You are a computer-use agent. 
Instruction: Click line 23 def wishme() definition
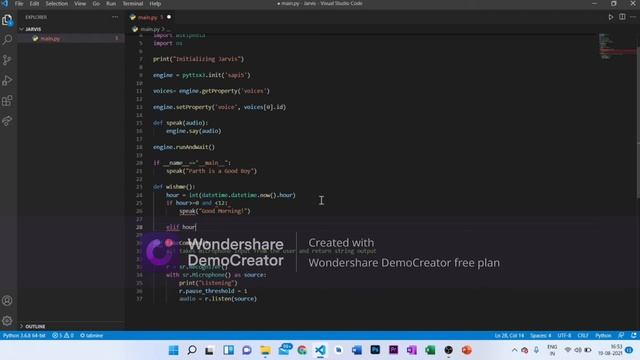click(x=174, y=187)
